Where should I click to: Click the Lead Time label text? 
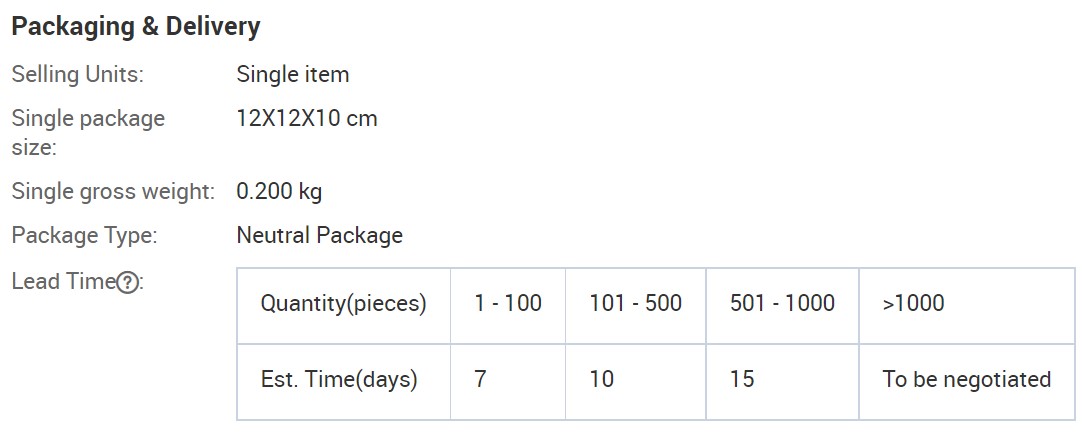tap(63, 281)
